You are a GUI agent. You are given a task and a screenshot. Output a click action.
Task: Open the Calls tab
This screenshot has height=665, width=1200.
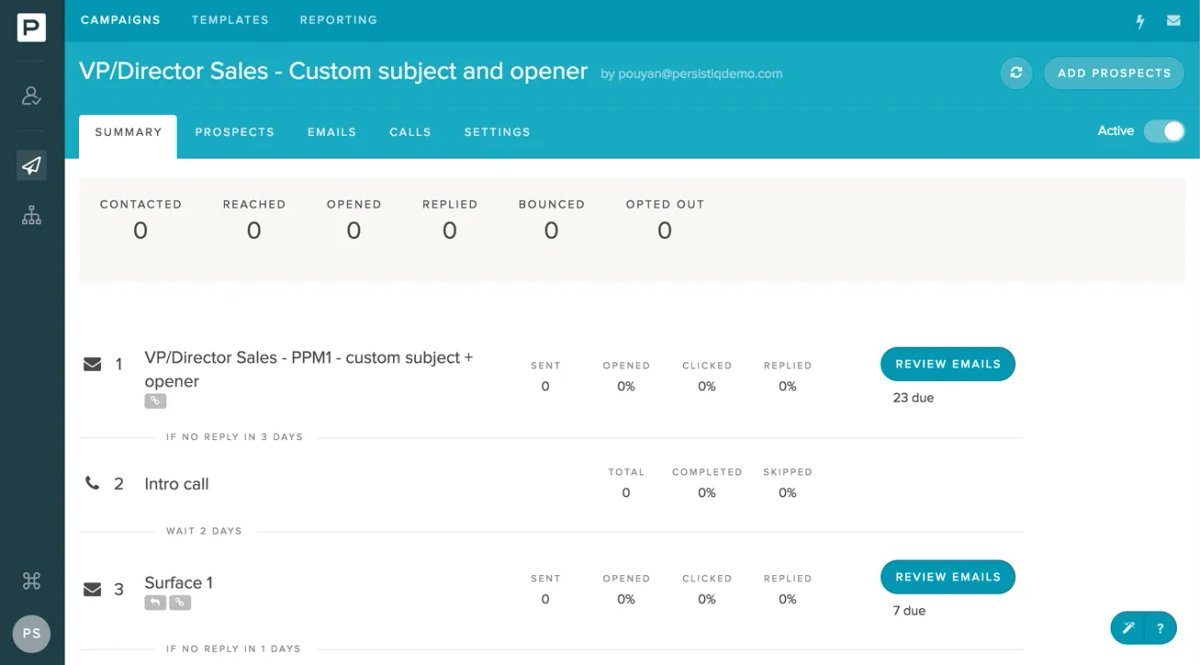[410, 132]
